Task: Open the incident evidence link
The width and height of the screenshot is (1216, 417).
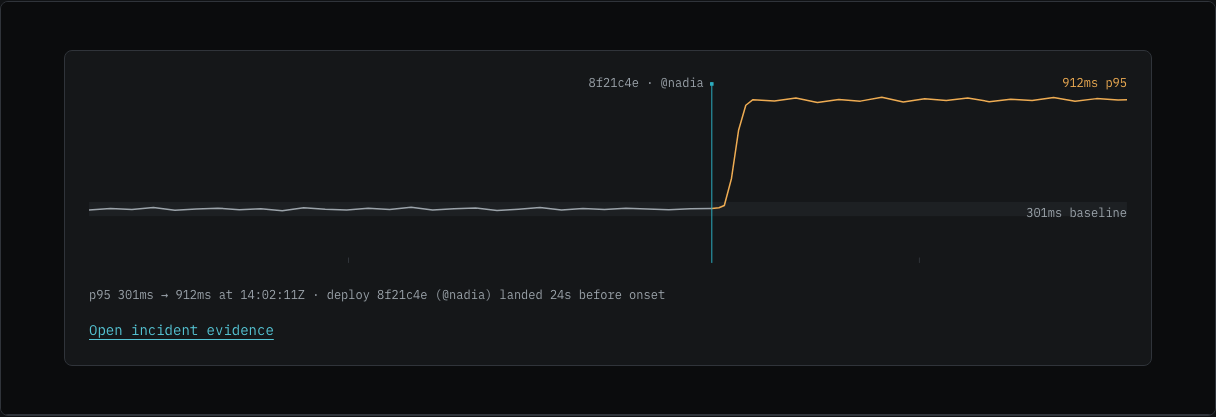Action: pos(181,331)
